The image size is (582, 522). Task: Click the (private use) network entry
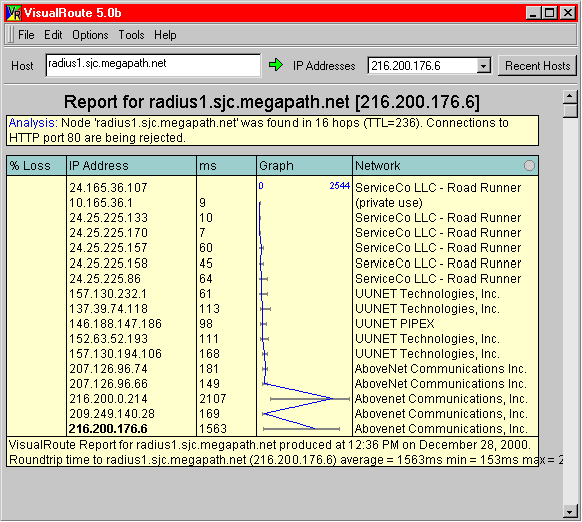[x=389, y=203]
